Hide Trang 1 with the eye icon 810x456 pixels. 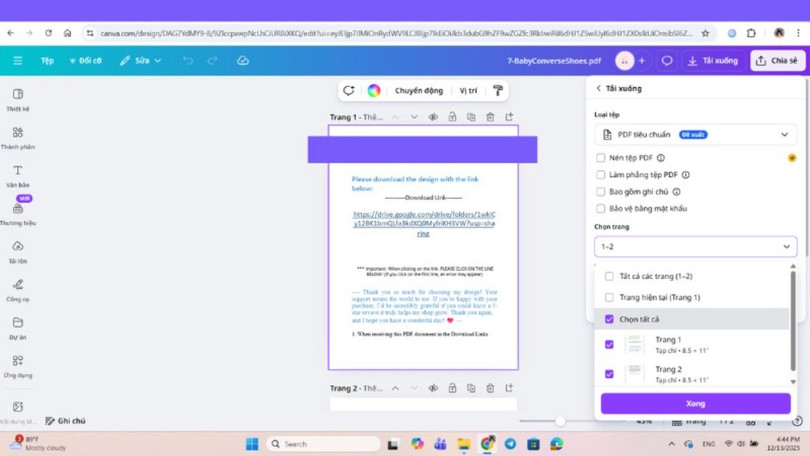(433, 117)
